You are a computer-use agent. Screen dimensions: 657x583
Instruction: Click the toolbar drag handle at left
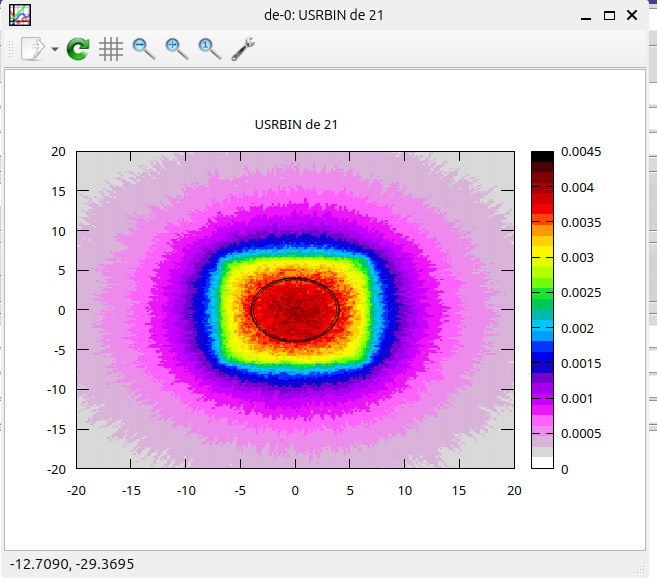11,48
